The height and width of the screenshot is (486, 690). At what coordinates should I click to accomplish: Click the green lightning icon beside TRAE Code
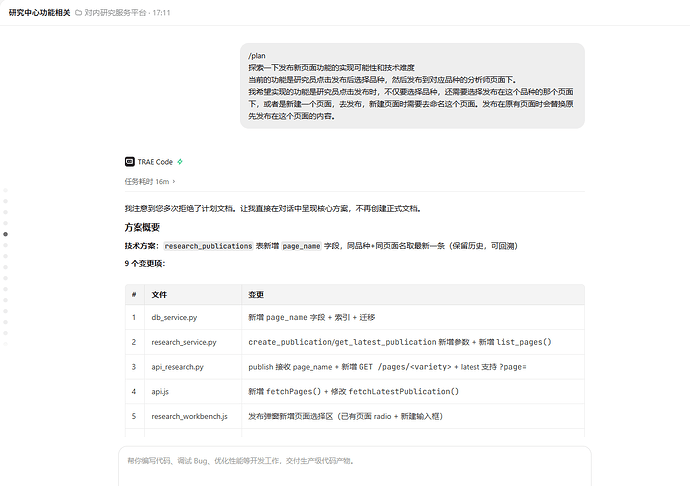180,162
